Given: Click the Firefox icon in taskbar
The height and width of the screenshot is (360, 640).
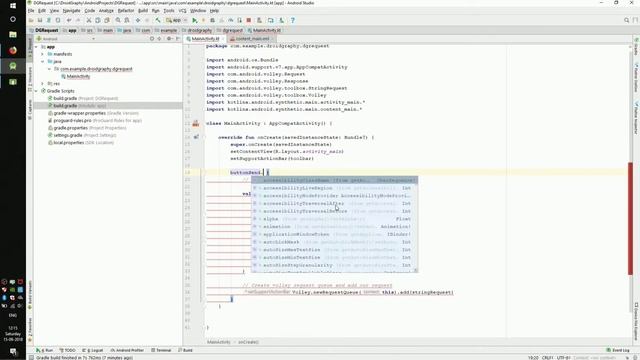Looking at the screenshot, I should (x=13, y=50).
